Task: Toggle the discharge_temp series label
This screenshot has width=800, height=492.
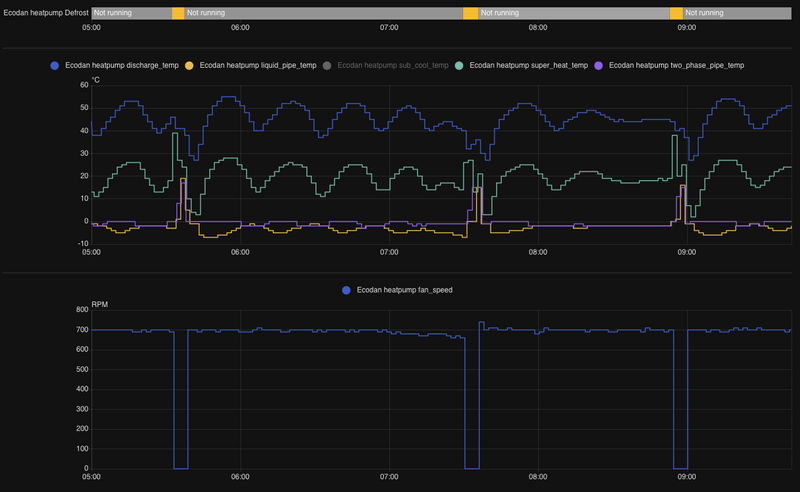Action: 121,65
